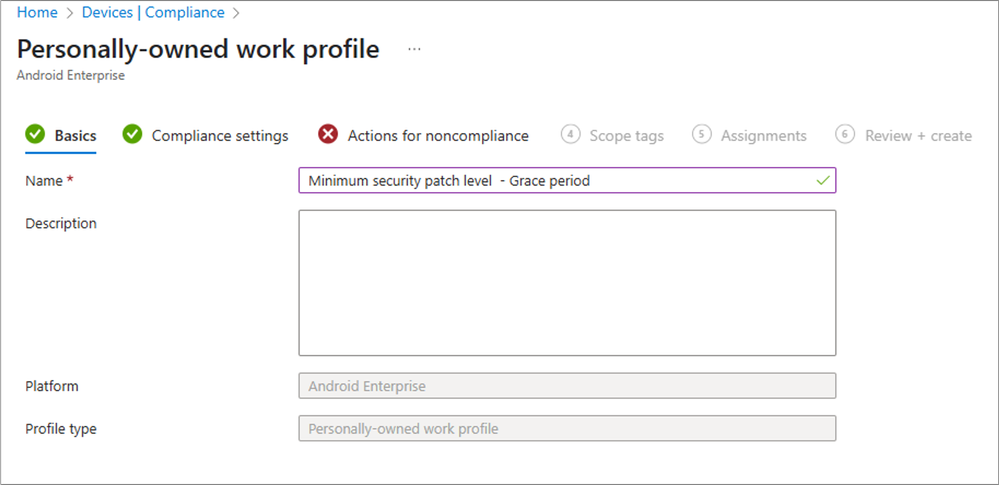Click the disabled Platform field
This screenshot has width=999, height=485.
tap(567, 386)
